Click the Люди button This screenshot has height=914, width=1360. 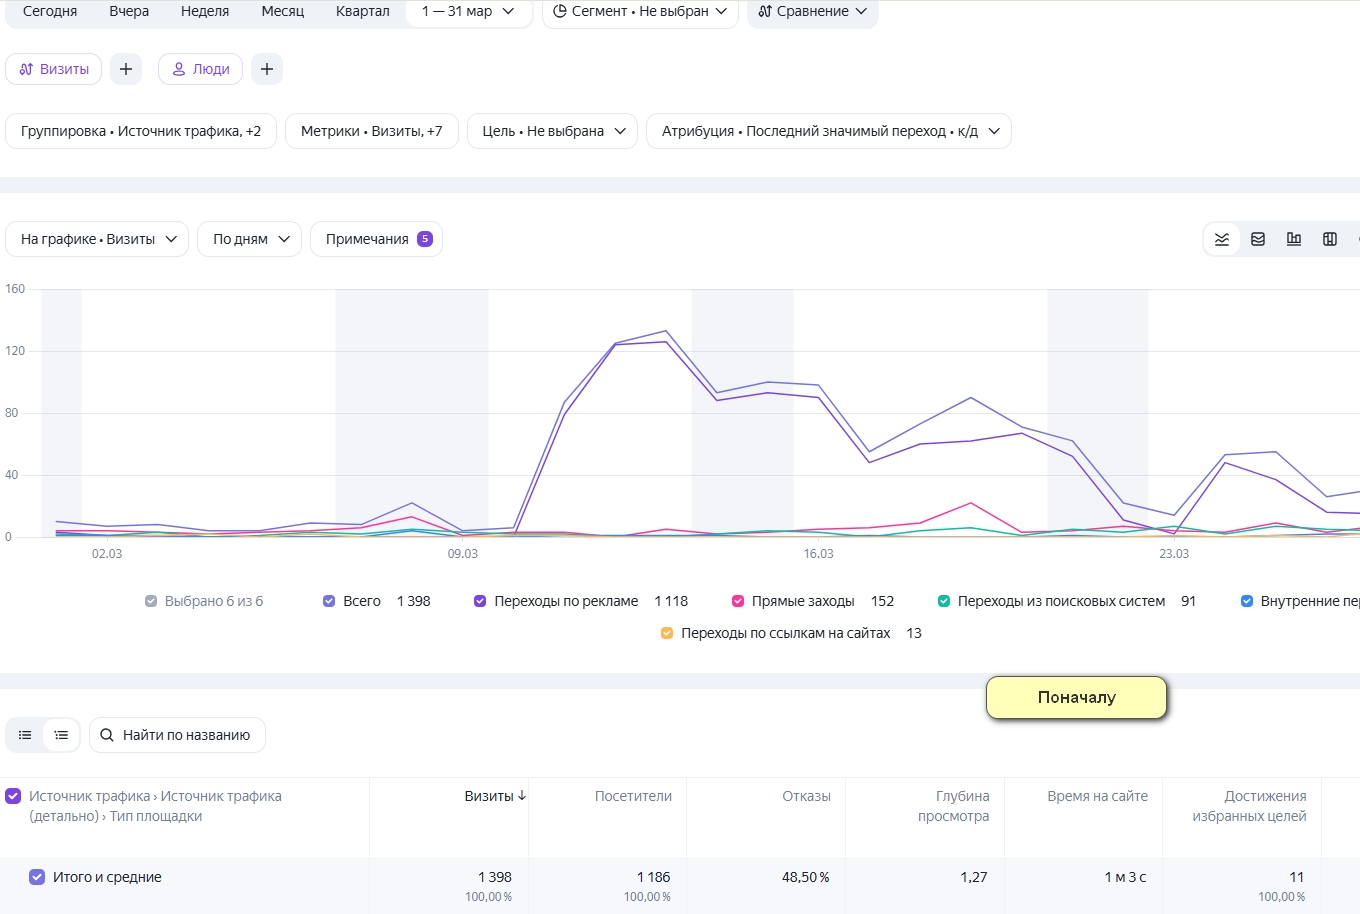(201, 69)
